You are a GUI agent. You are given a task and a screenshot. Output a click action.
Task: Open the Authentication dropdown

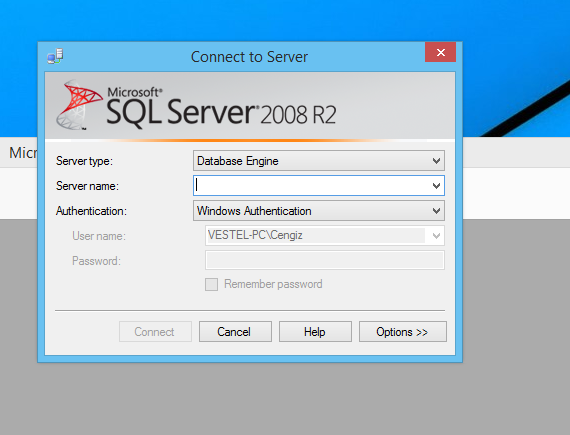tap(319, 211)
